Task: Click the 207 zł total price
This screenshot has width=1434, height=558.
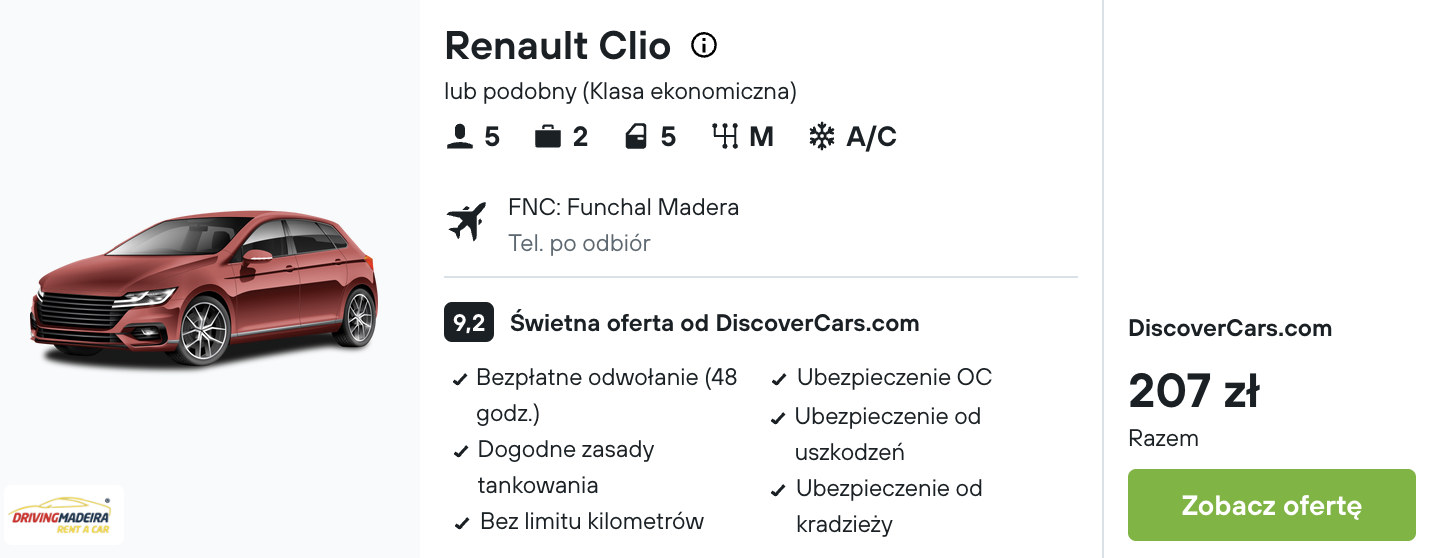Action: [1193, 391]
